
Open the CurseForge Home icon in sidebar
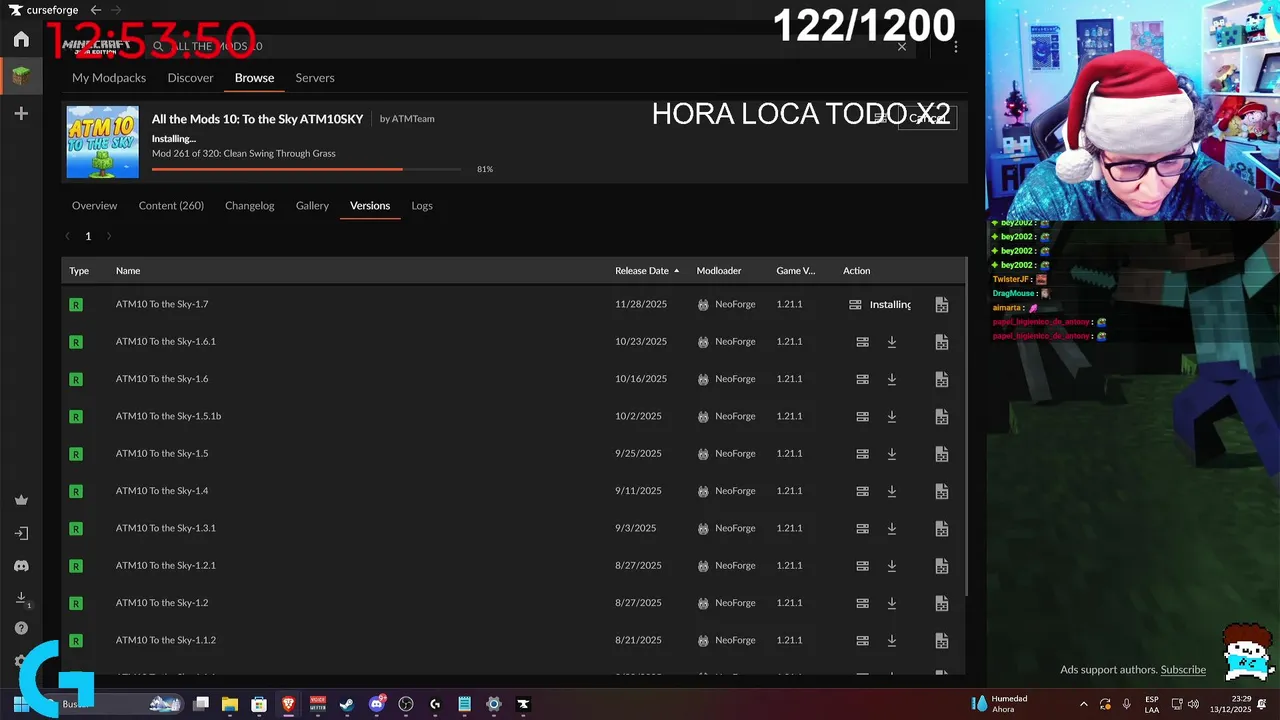point(21,40)
